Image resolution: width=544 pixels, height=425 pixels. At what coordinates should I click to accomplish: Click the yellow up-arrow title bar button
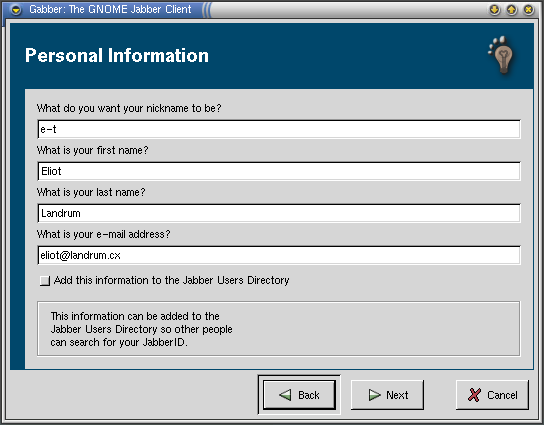511,9
